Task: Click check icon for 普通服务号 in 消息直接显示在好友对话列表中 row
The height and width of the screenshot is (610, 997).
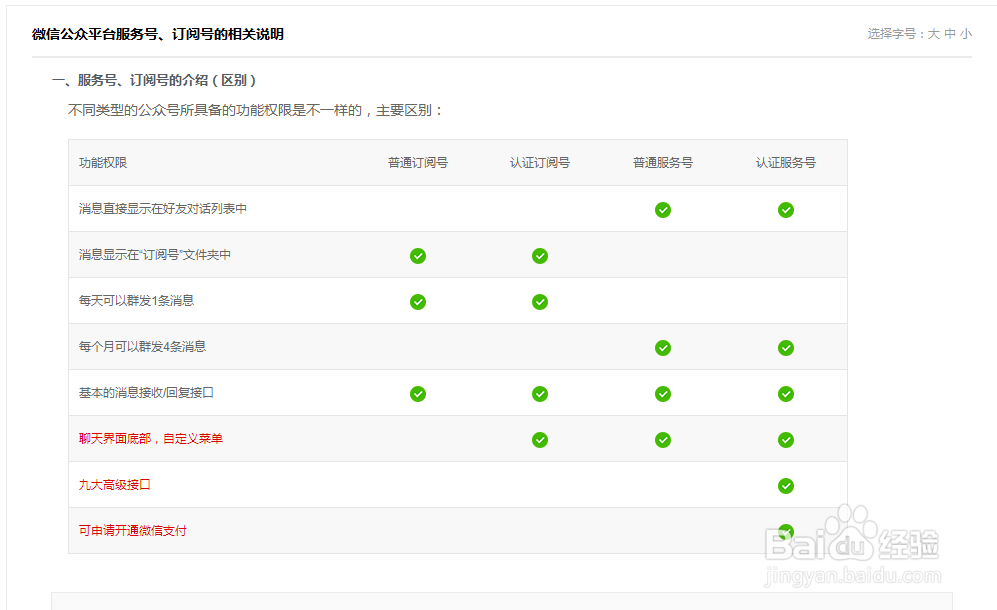Action: coord(663,210)
